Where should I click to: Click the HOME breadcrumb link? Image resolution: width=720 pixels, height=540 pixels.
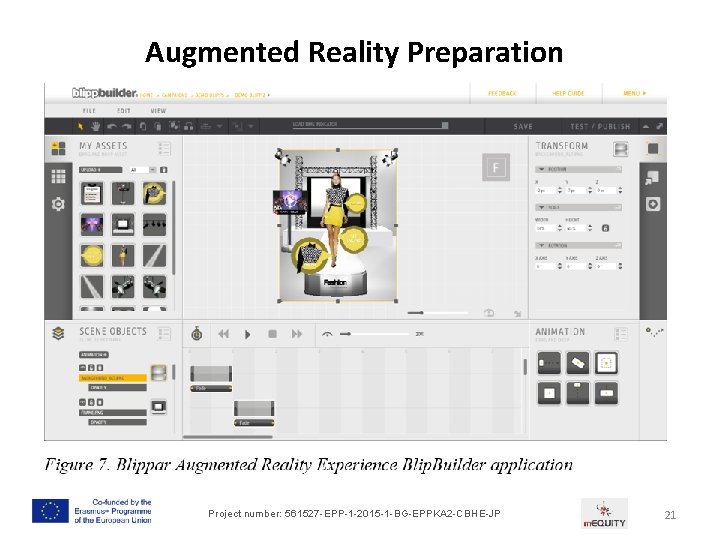click(146, 95)
